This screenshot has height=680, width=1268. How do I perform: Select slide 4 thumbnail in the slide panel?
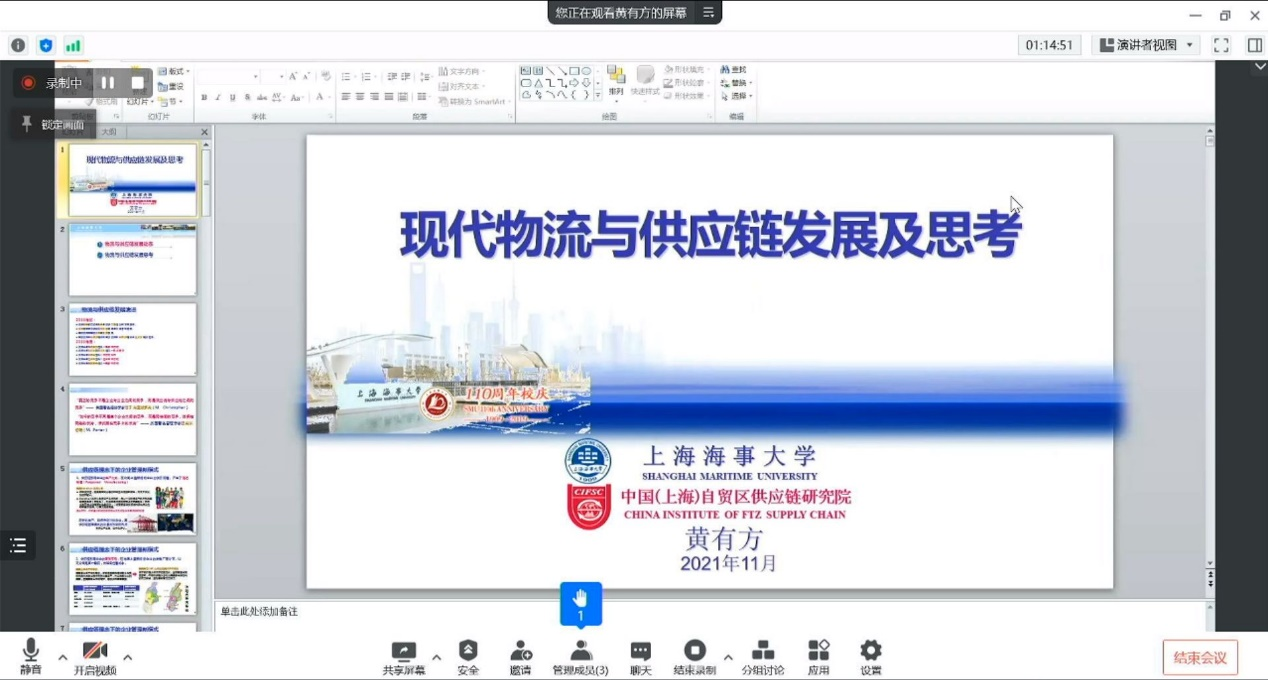133,419
